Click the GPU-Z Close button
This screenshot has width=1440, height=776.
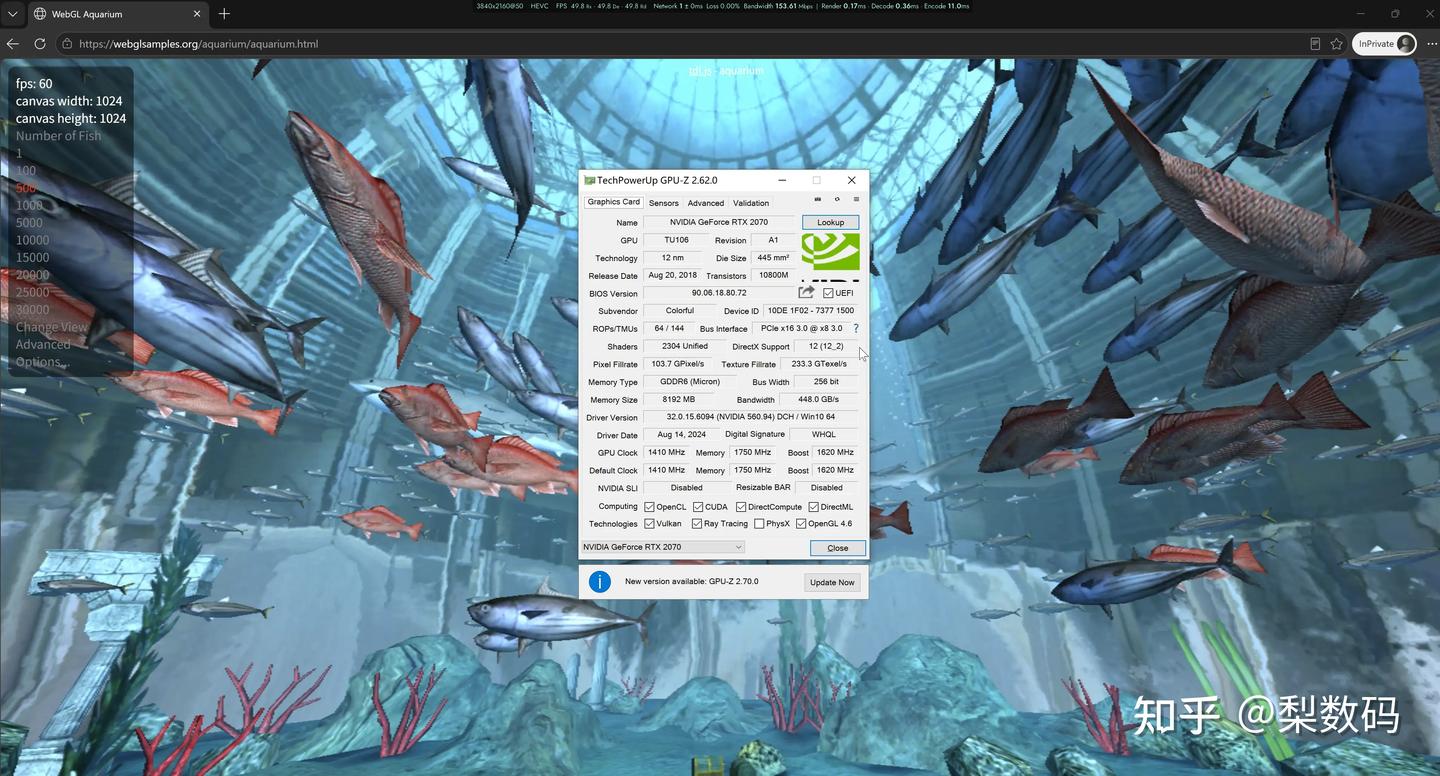838,548
